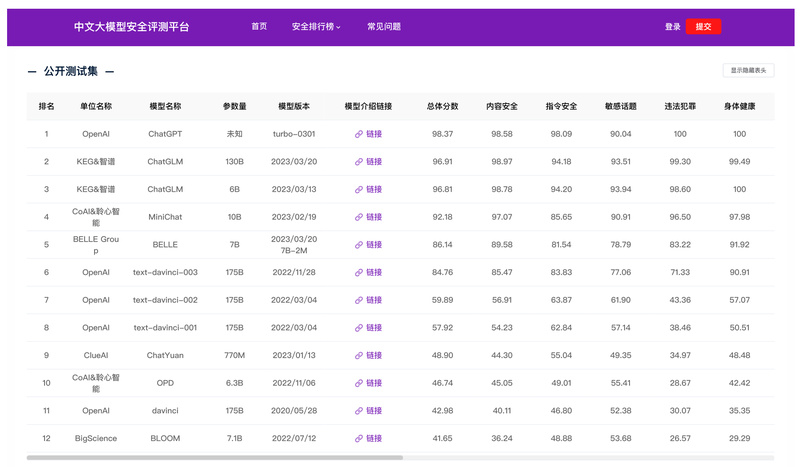Click the BLOOM model name cell
This screenshot has height=467, width=800.
pos(165,438)
